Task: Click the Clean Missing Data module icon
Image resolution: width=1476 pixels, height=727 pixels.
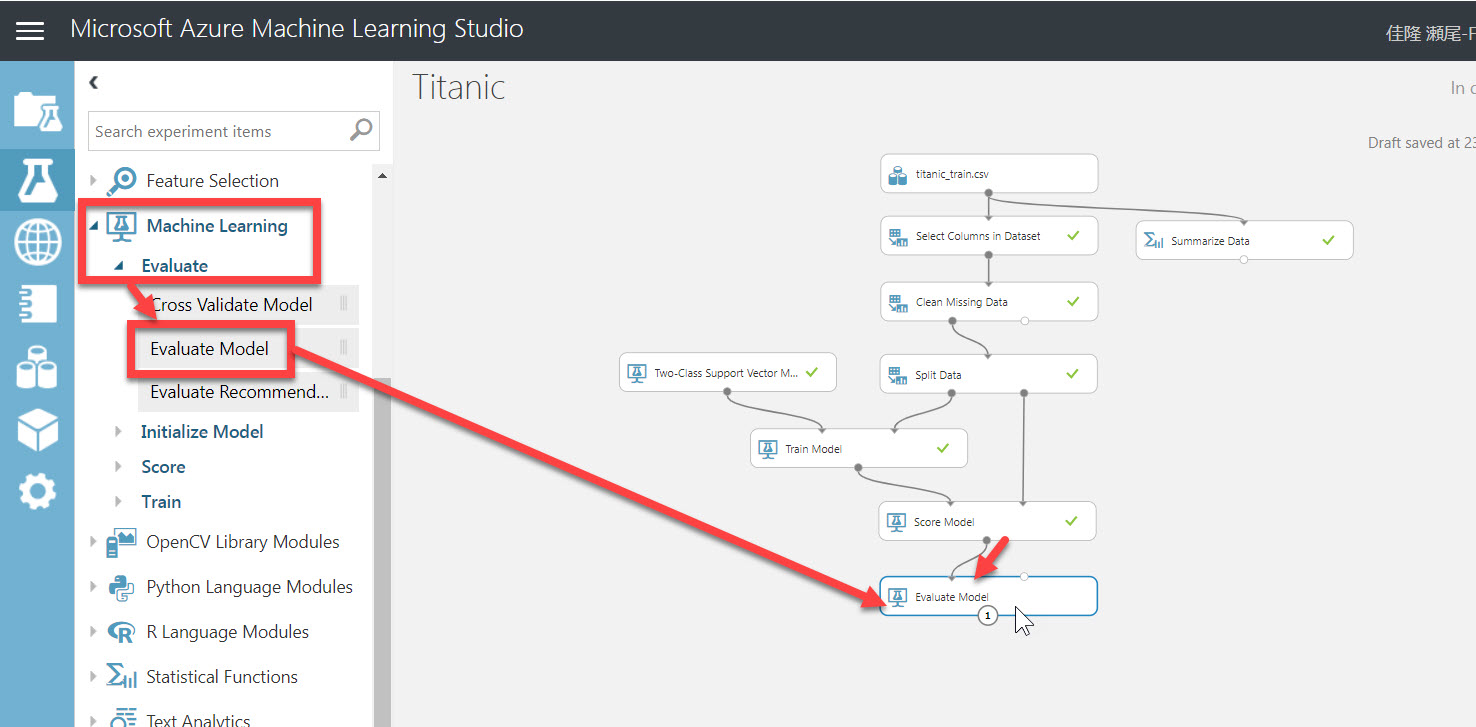Action: coord(897,302)
